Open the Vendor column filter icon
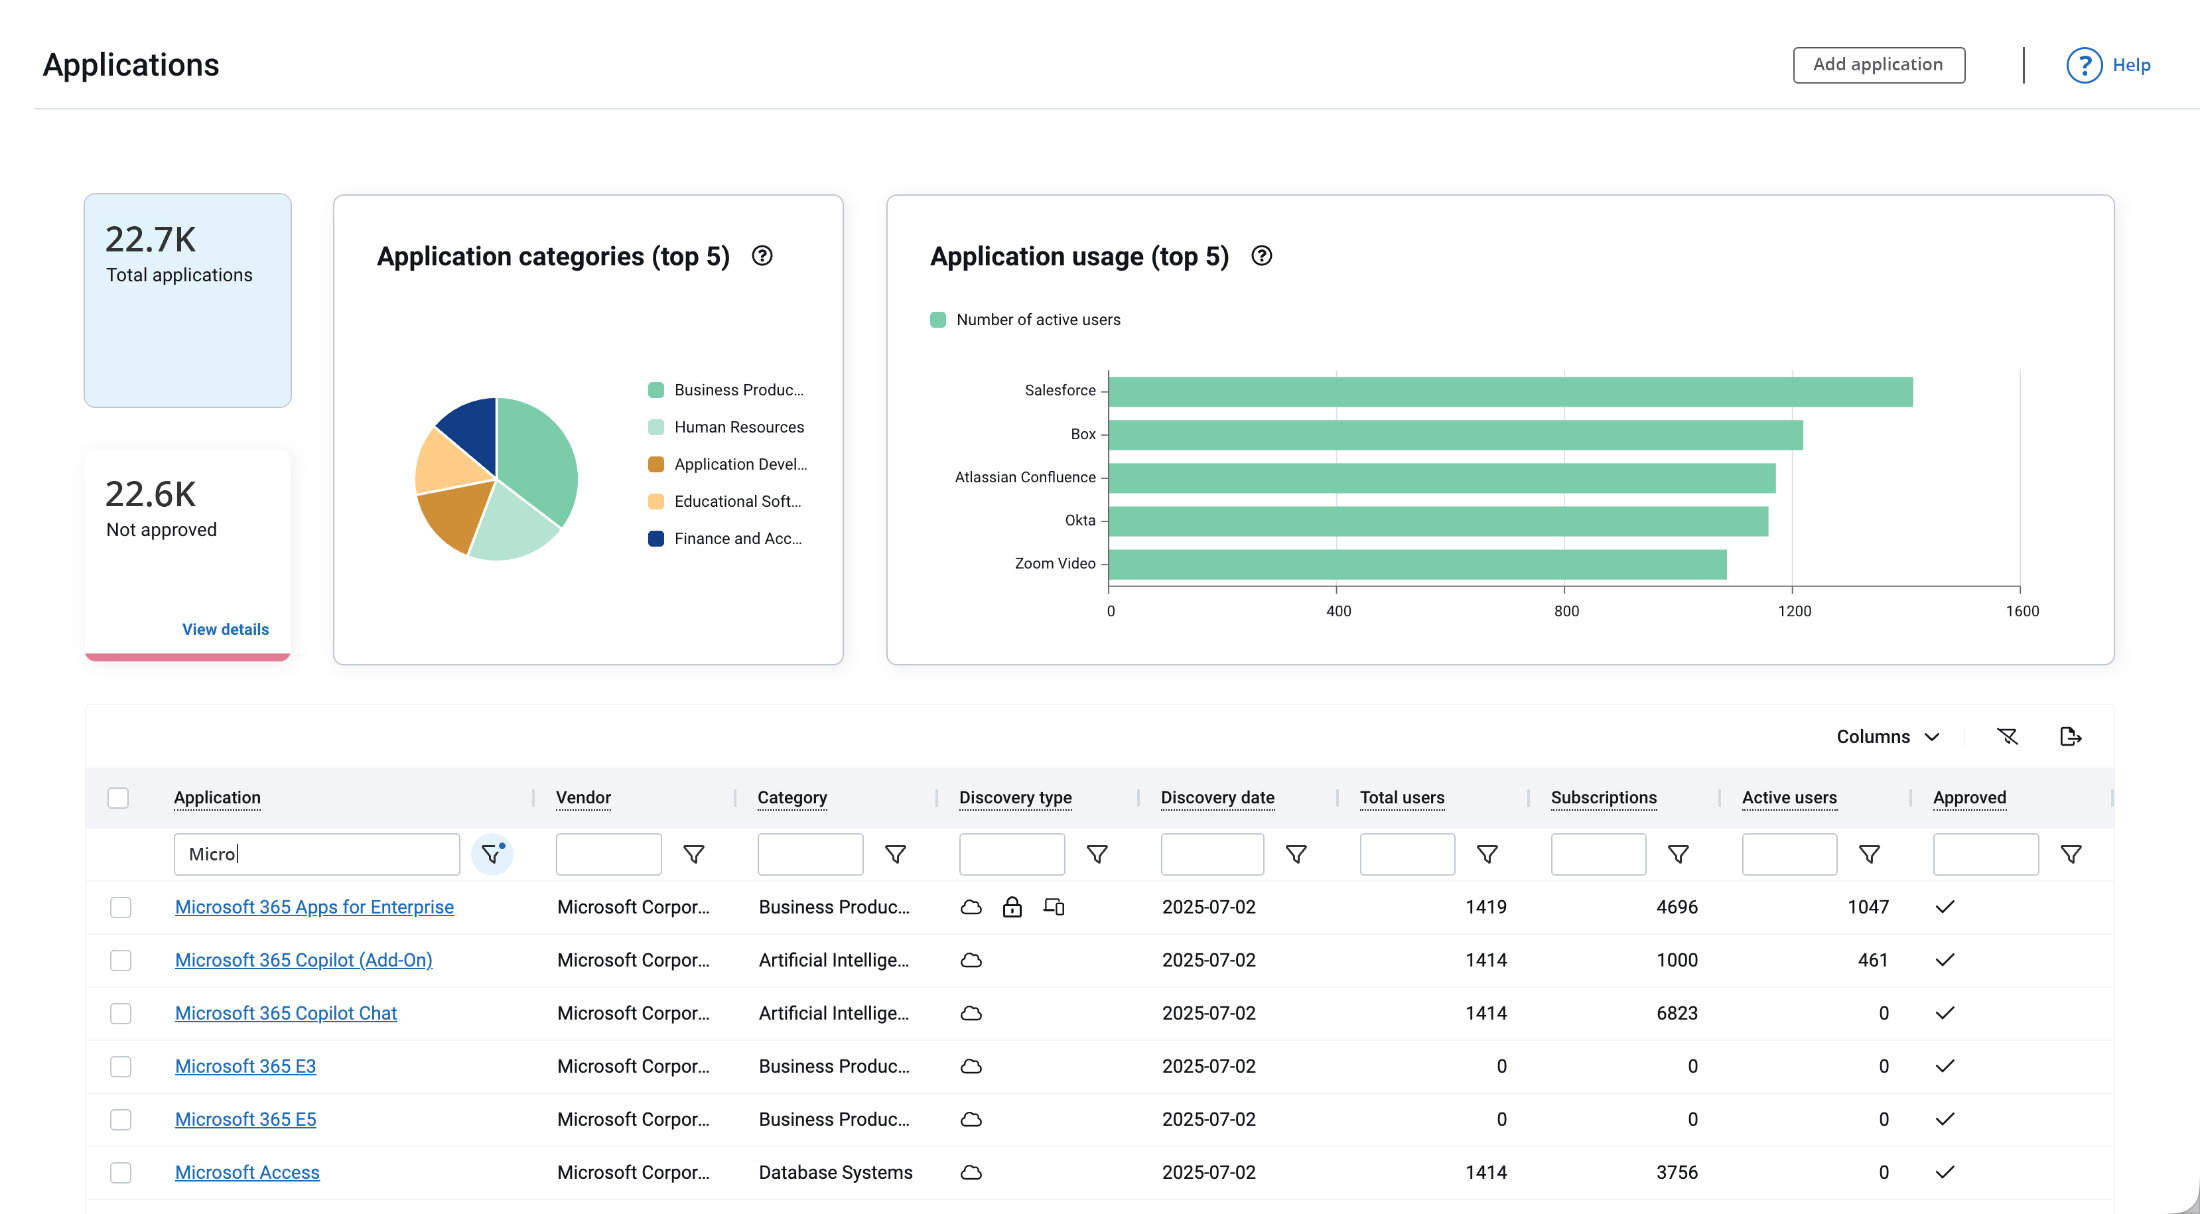The image size is (2200, 1214). click(693, 854)
